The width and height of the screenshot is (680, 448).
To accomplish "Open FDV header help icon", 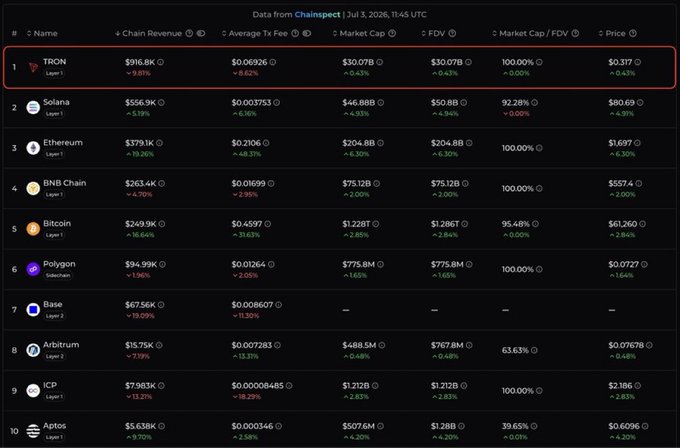I will pyautogui.click(x=452, y=33).
